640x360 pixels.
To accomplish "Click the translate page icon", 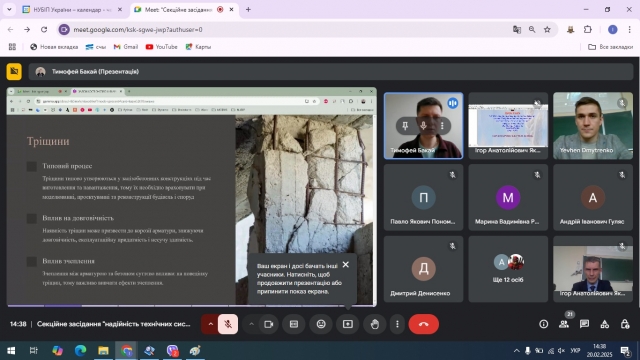I will click(x=517, y=29).
